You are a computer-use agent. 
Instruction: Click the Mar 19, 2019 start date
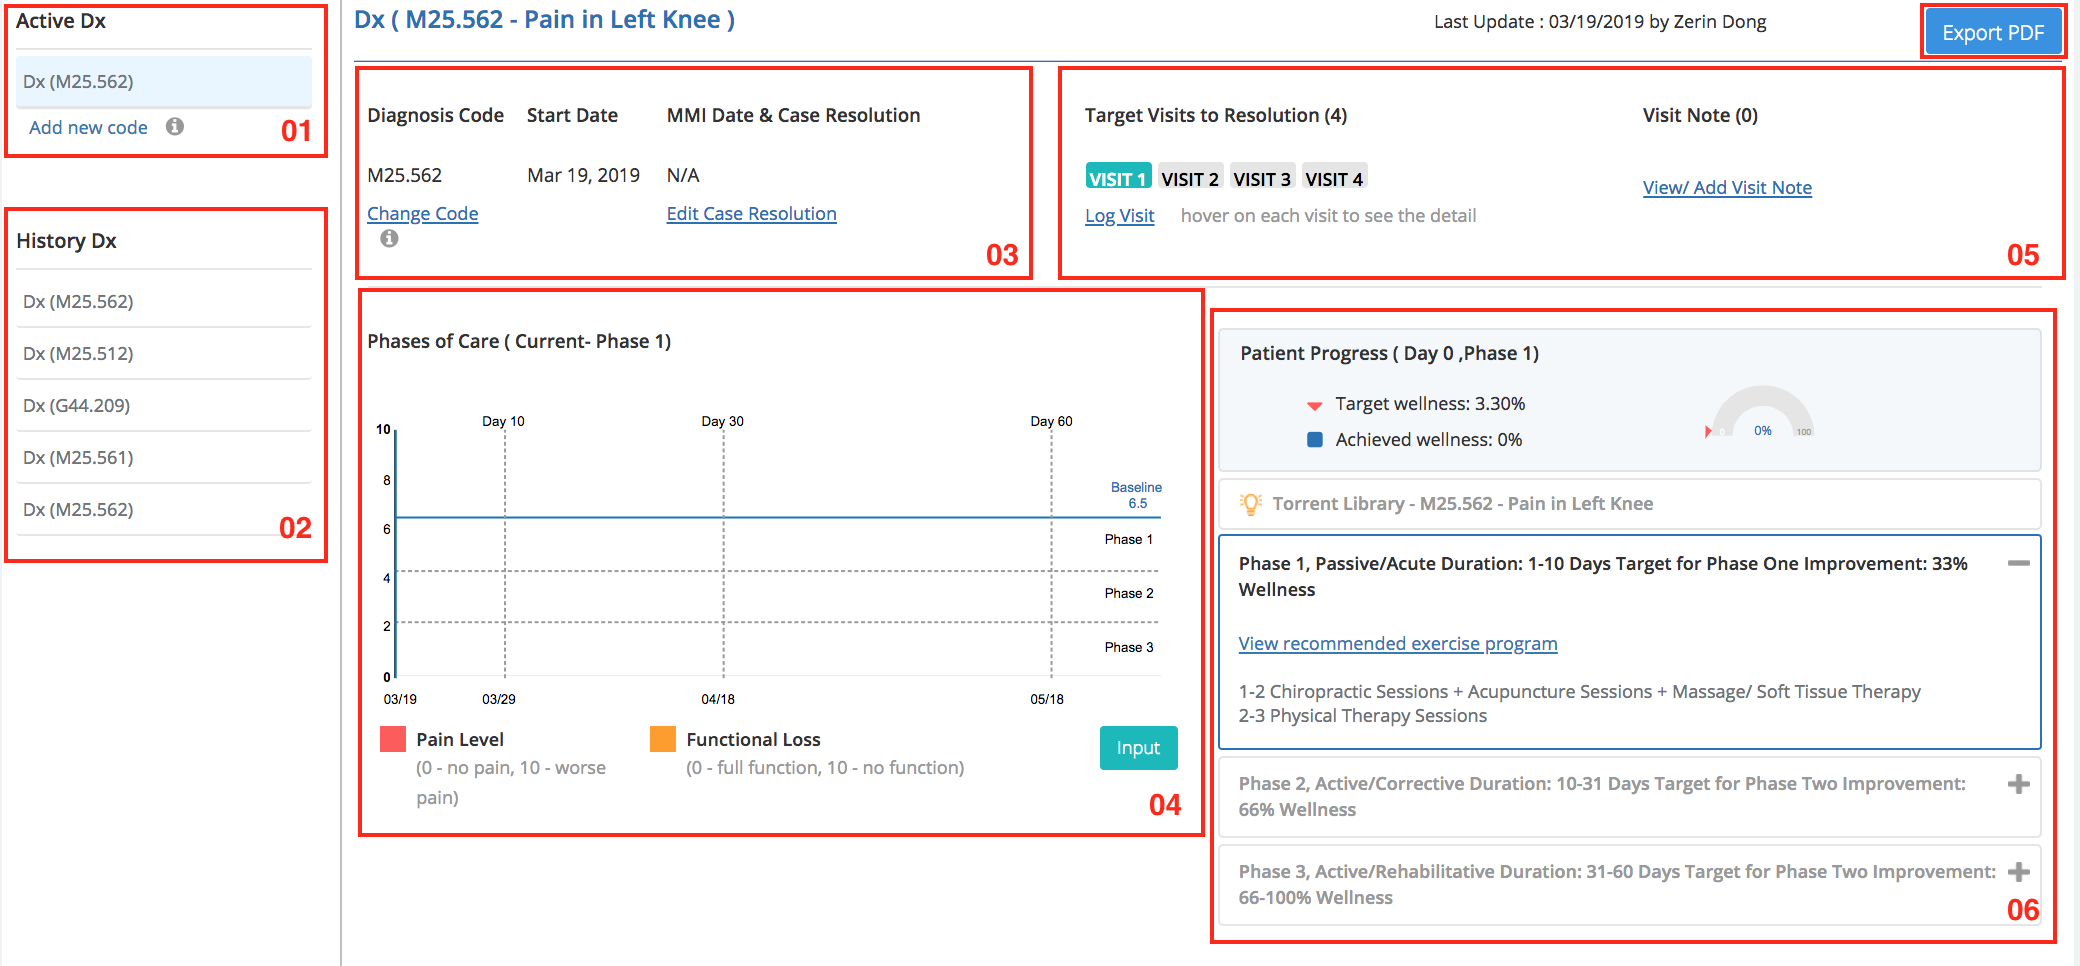(x=583, y=175)
